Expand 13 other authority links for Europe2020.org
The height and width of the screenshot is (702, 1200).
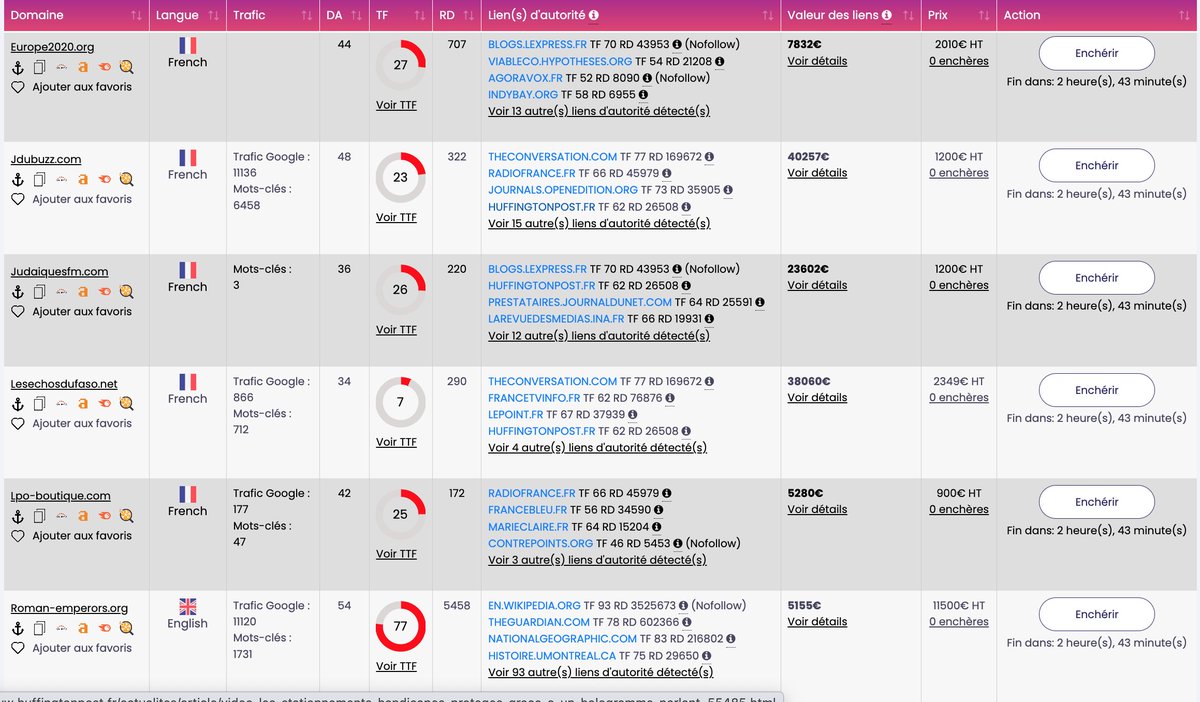[x=599, y=111]
